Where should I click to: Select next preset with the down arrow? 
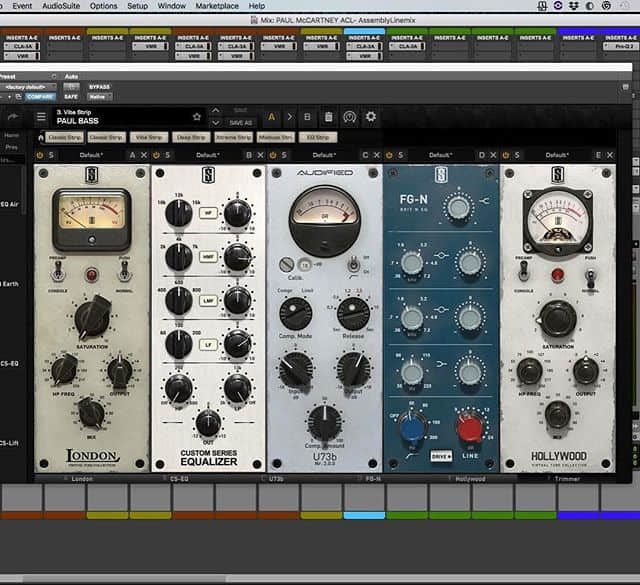click(216, 122)
